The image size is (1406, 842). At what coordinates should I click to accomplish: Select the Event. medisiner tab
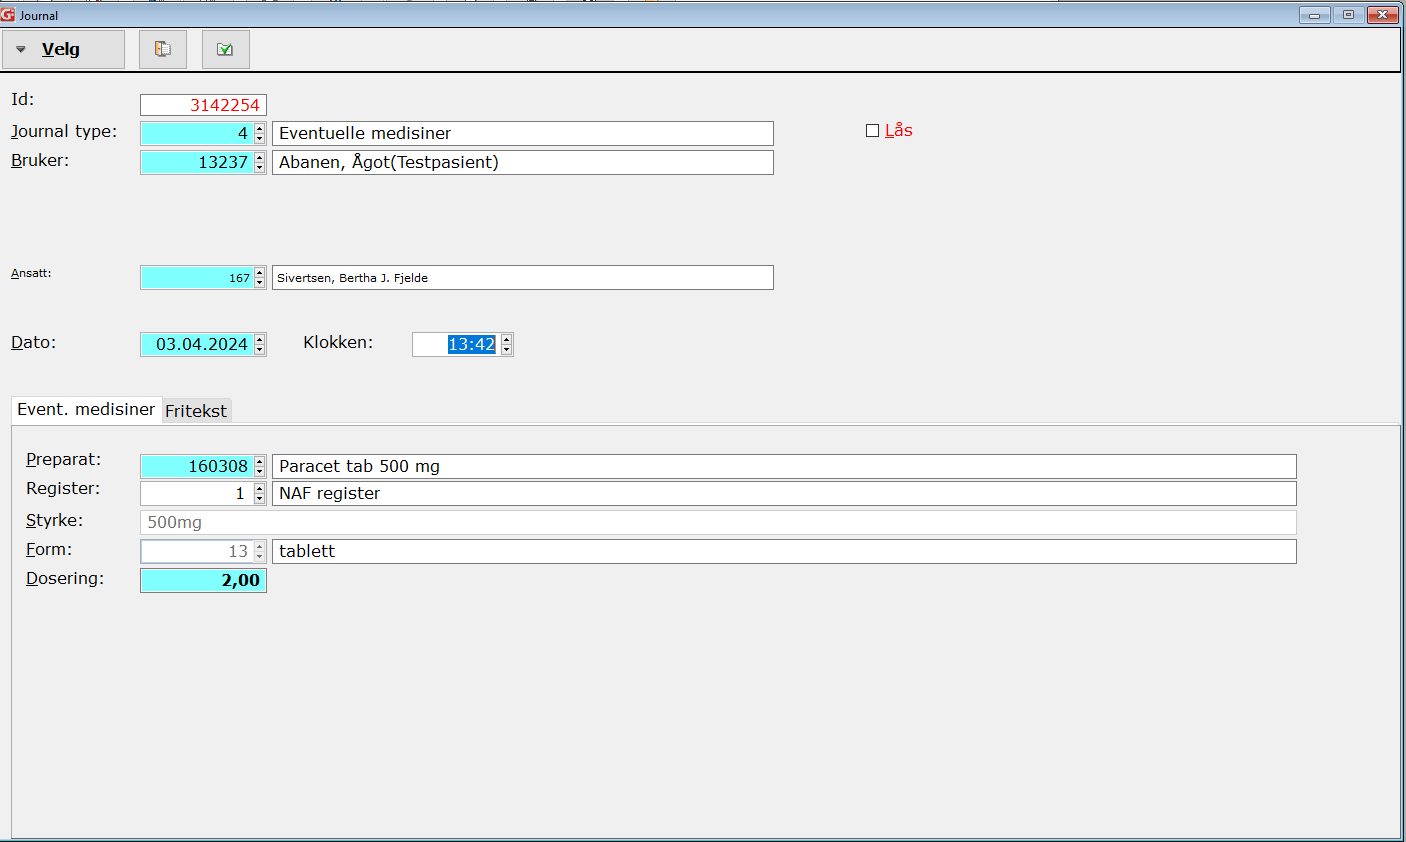86,410
